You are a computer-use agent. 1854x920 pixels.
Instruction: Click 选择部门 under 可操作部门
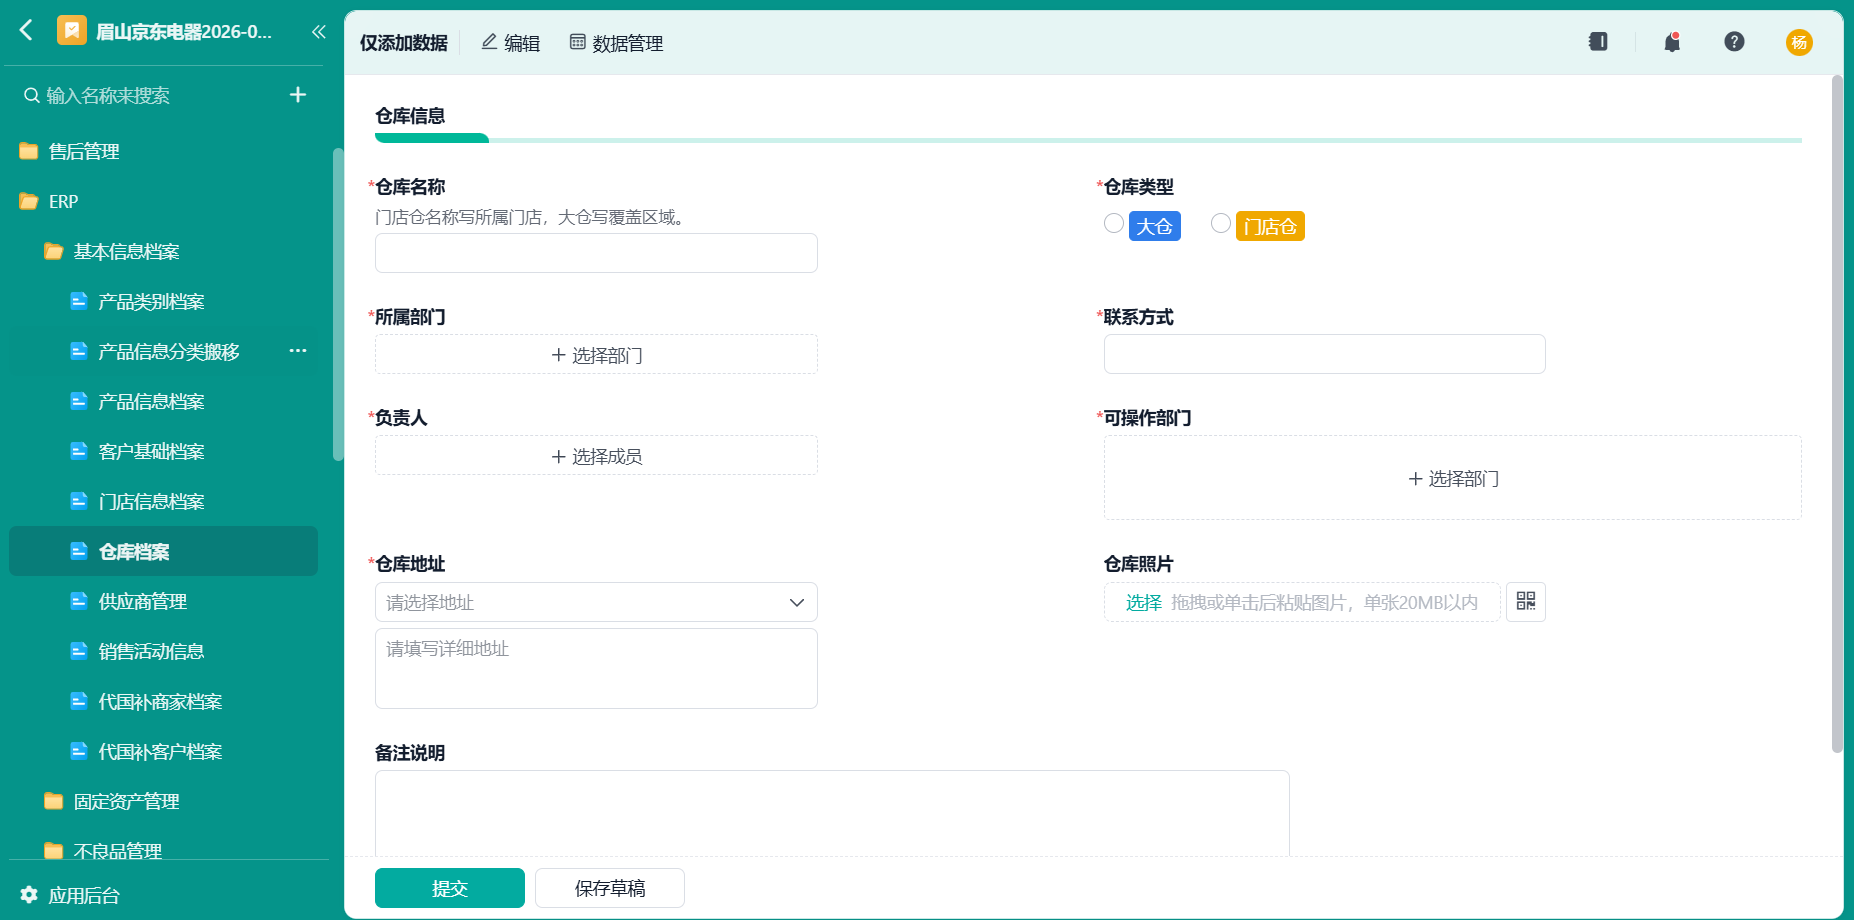[1452, 478]
